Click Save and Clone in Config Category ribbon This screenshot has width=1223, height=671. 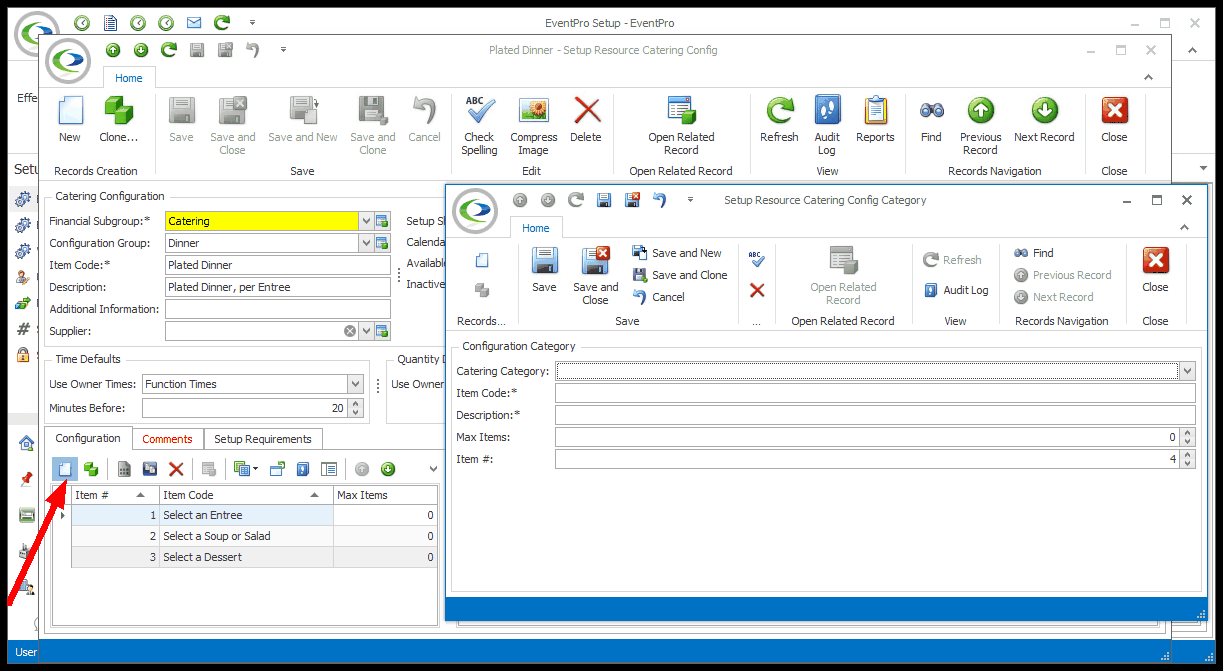(680, 275)
